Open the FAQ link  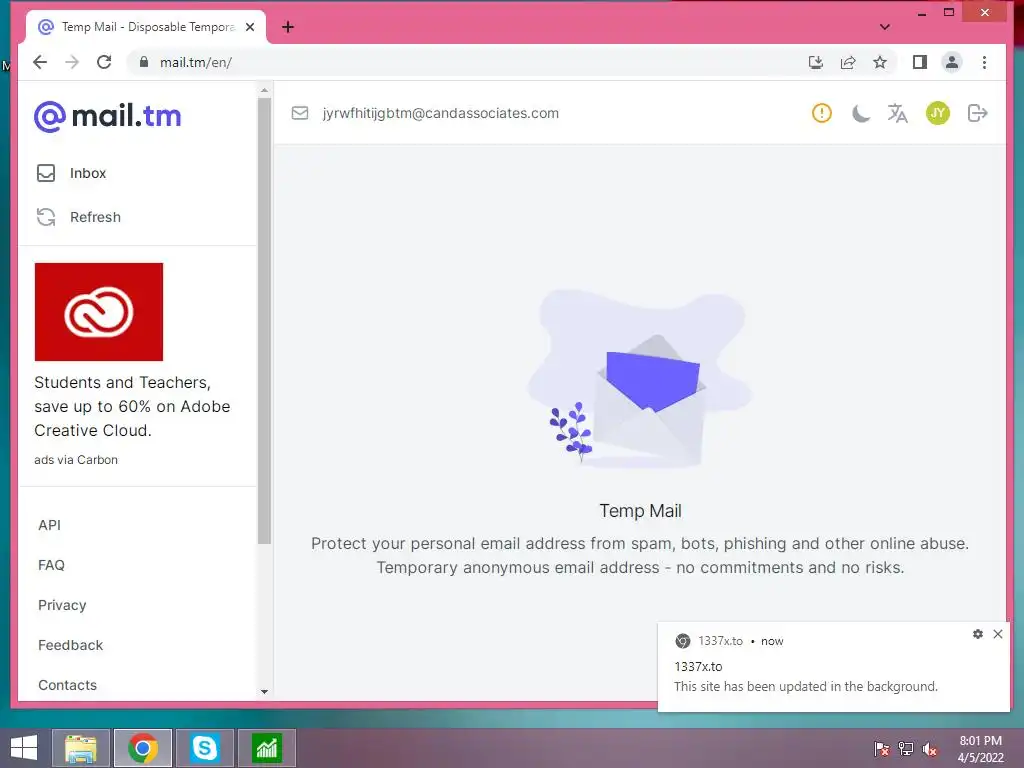[x=51, y=565]
